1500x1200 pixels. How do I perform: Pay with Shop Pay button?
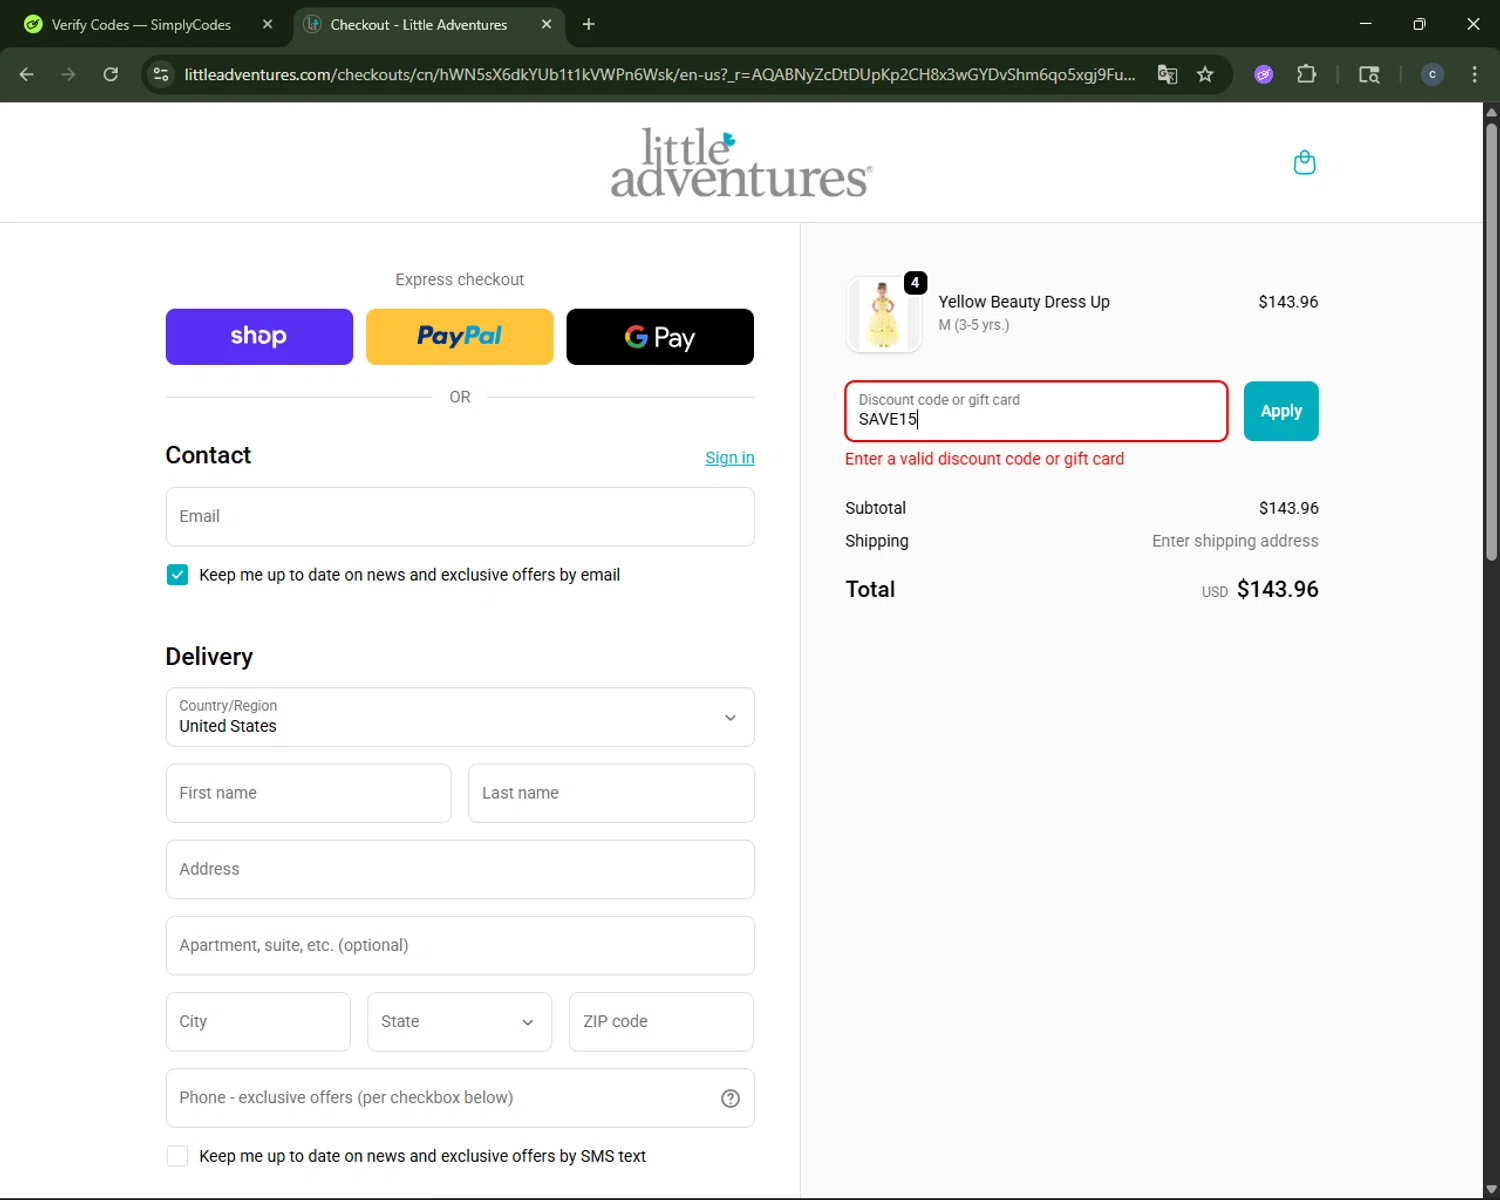[x=259, y=337]
